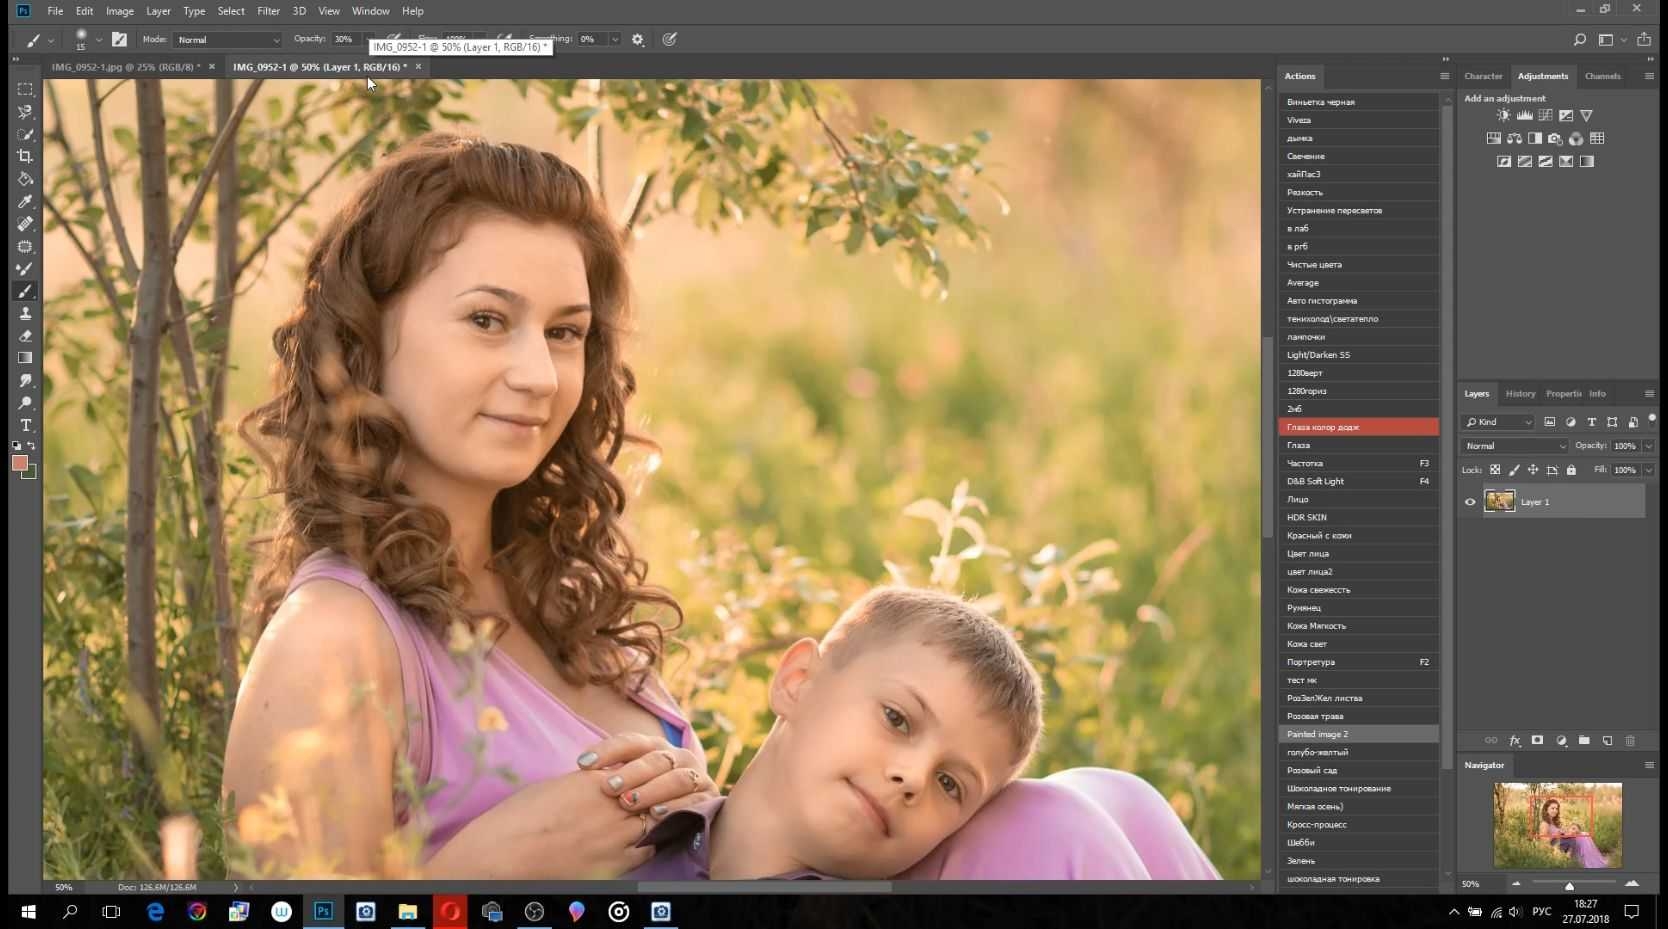This screenshot has height=929, width=1668.
Task: Select the Eyedropper tool
Action: 25,201
